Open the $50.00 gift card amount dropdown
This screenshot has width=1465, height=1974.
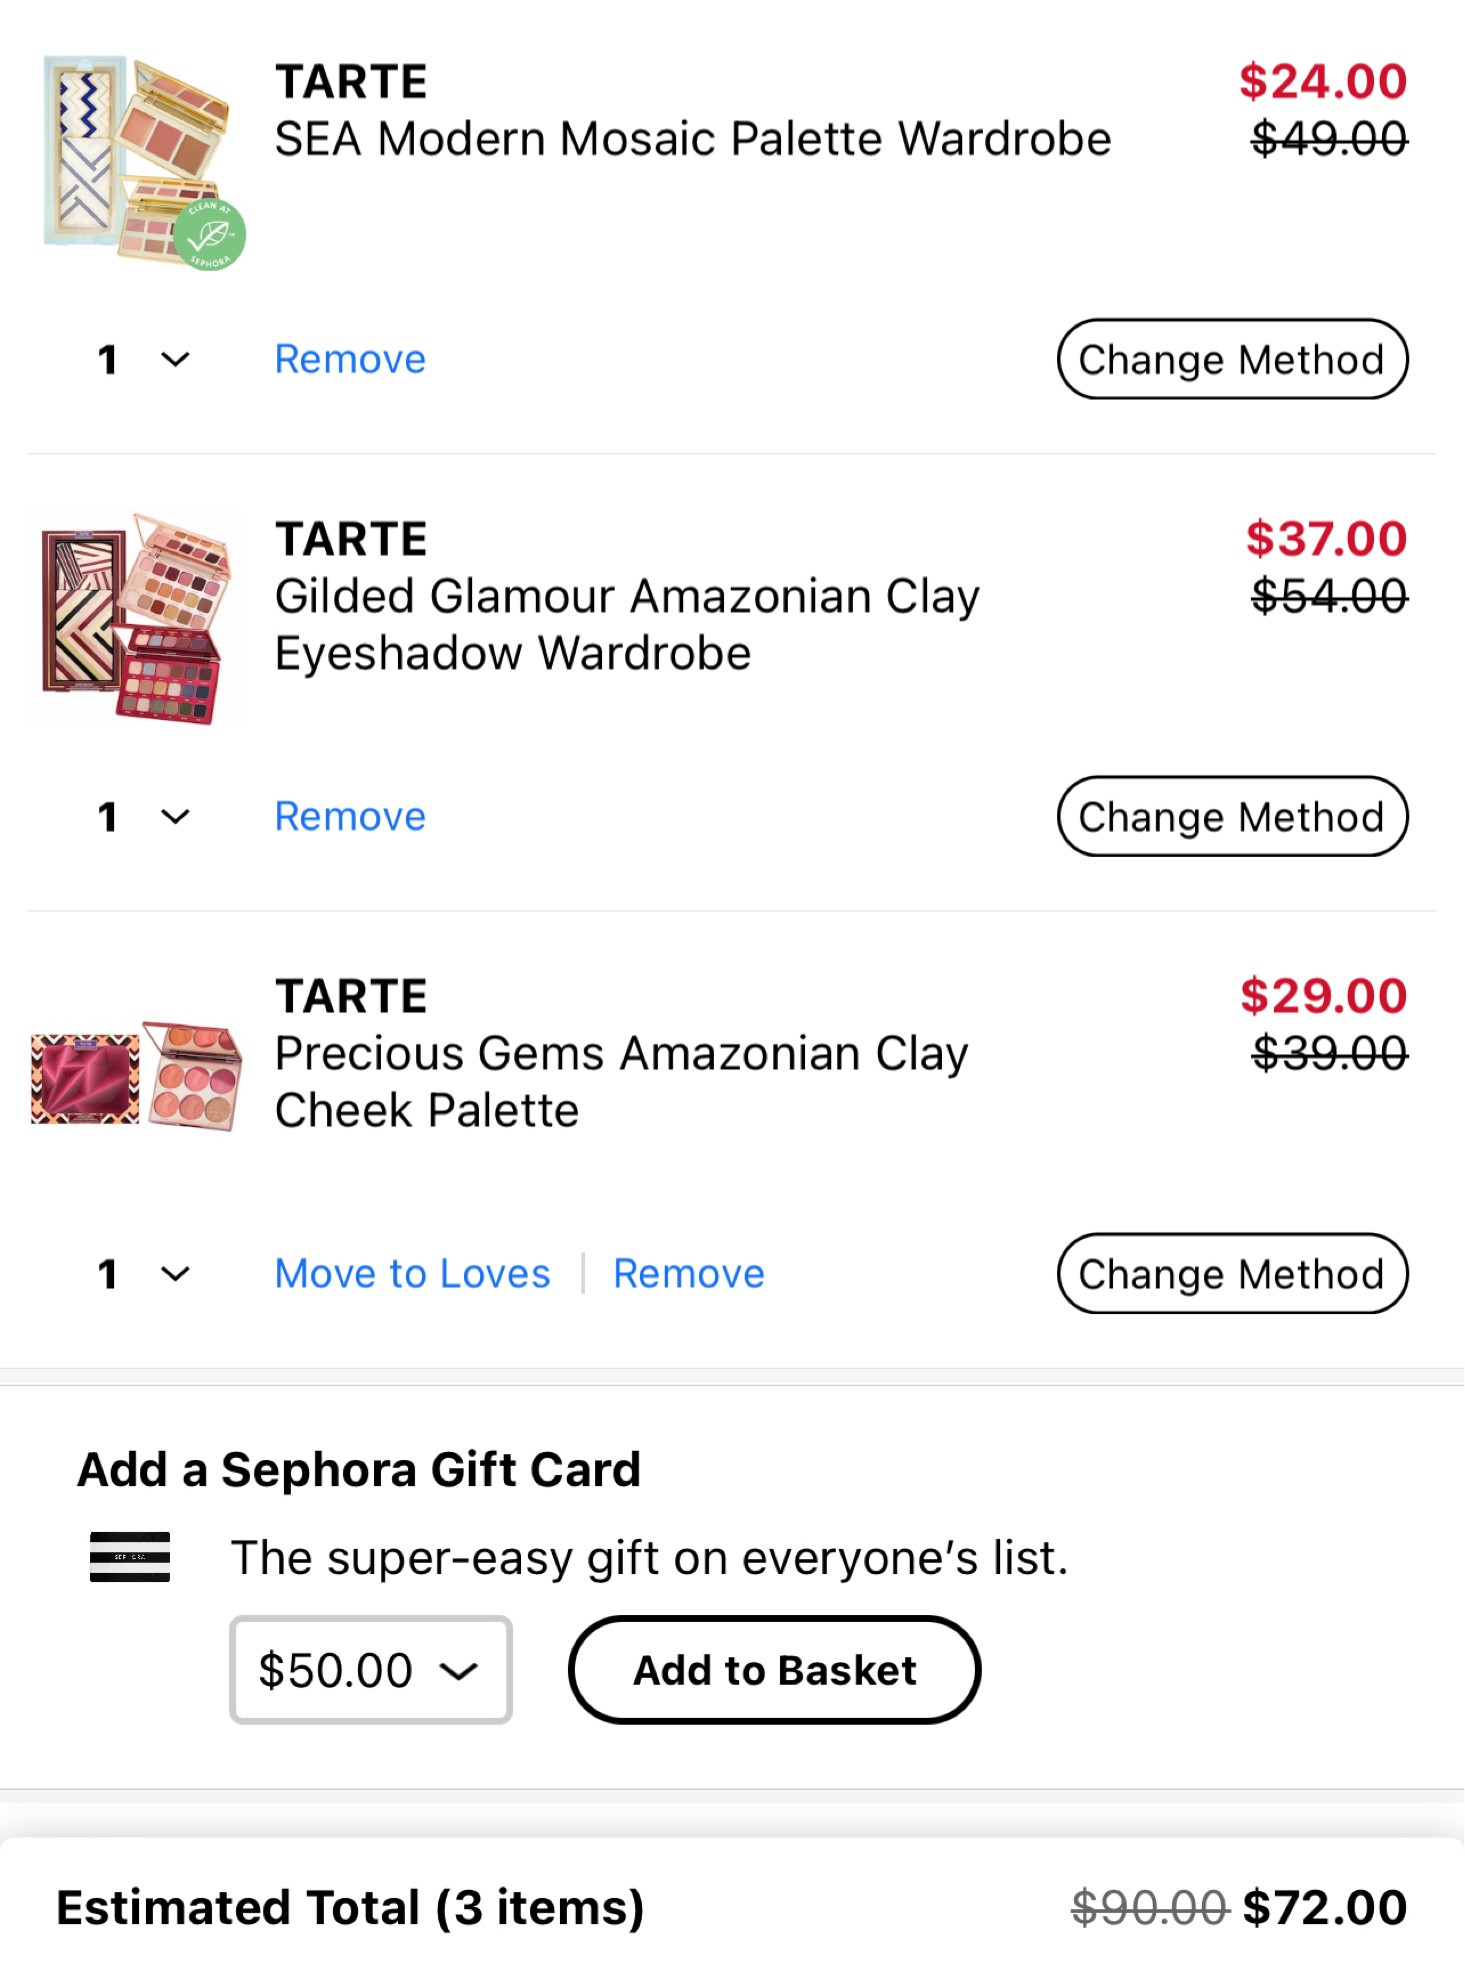tap(370, 1670)
